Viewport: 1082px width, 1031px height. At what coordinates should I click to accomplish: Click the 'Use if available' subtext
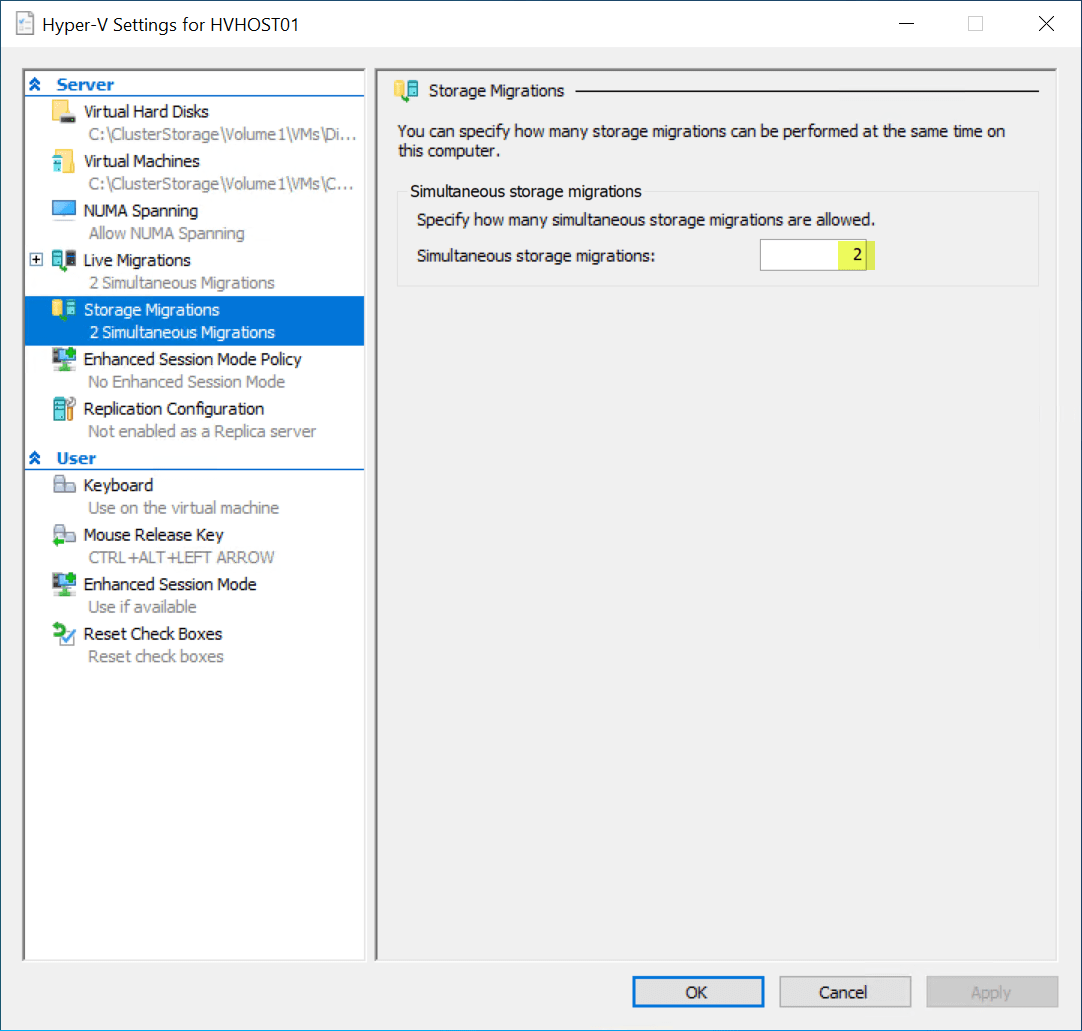pos(142,607)
